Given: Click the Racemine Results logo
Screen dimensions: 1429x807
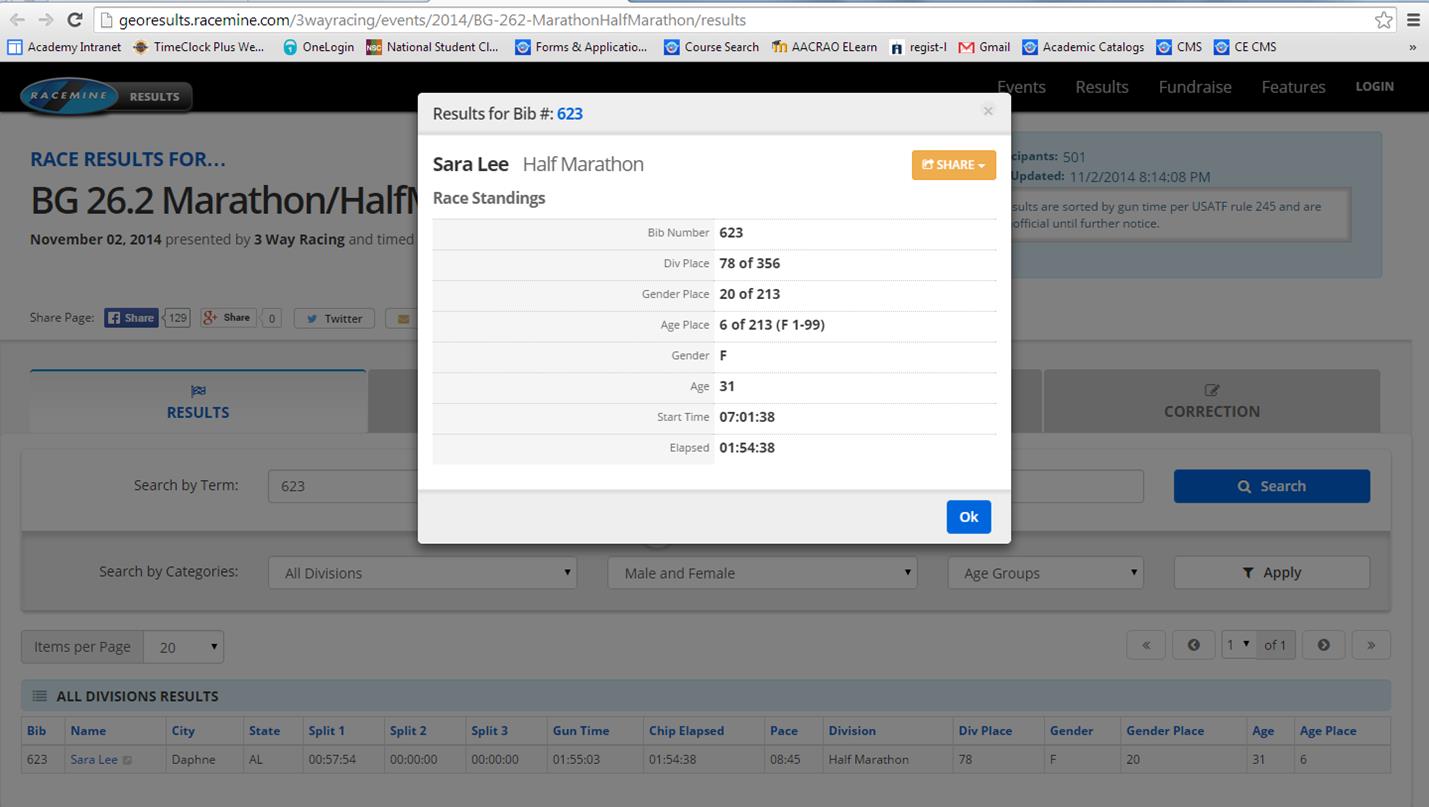Looking at the screenshot, I should (x=105, y=96).
